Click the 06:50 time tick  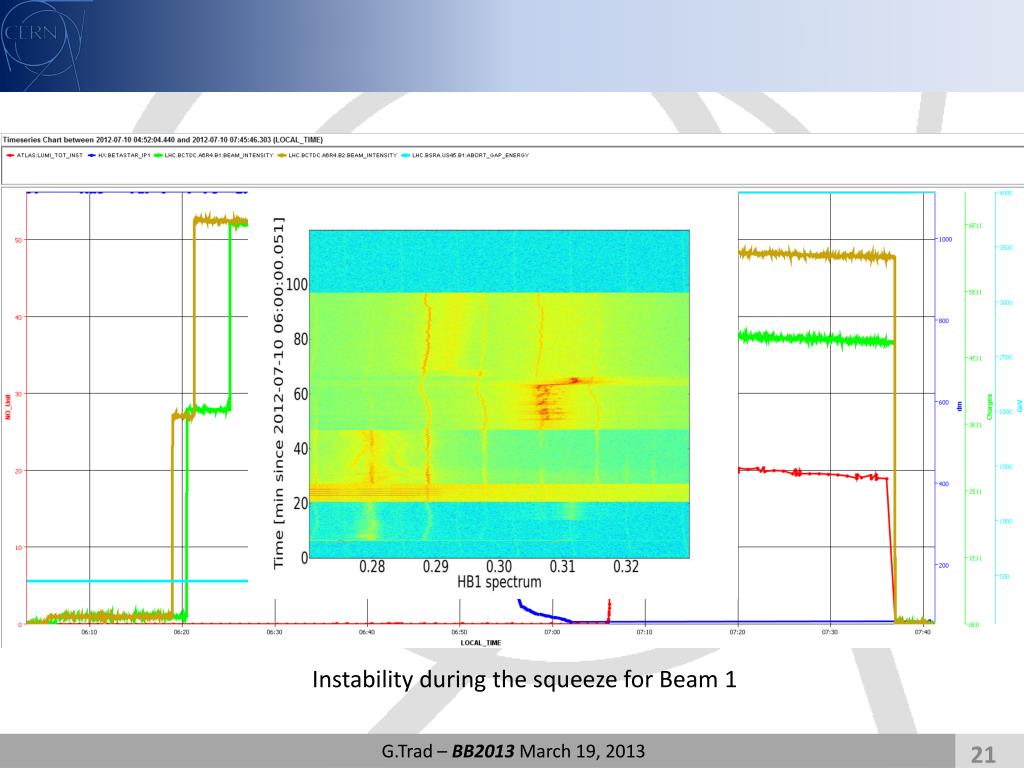click(x=459, y=632)
